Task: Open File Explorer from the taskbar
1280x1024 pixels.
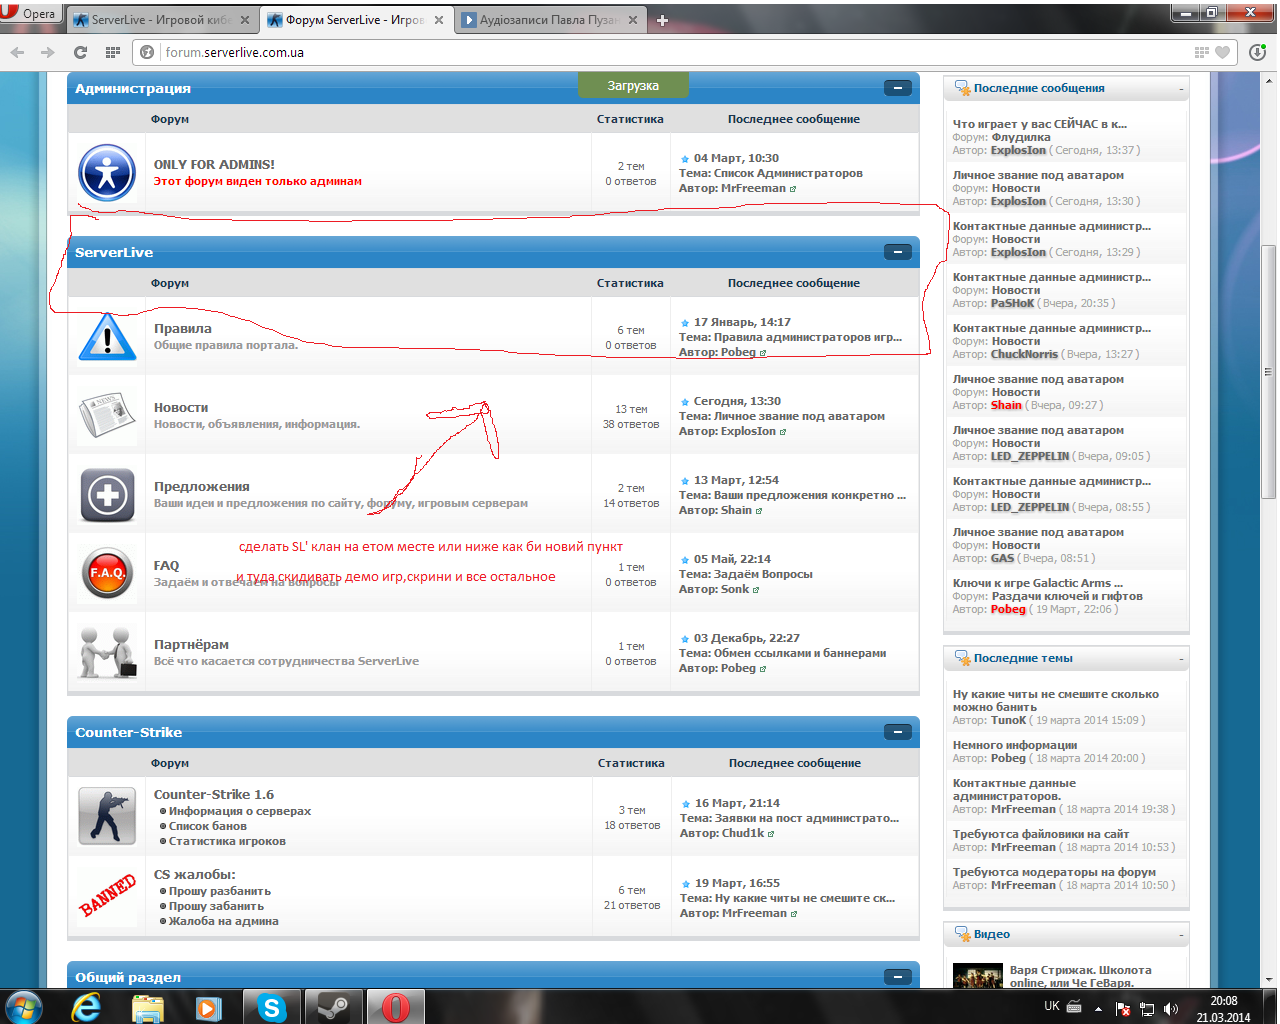Action: tap(148, 1007)
